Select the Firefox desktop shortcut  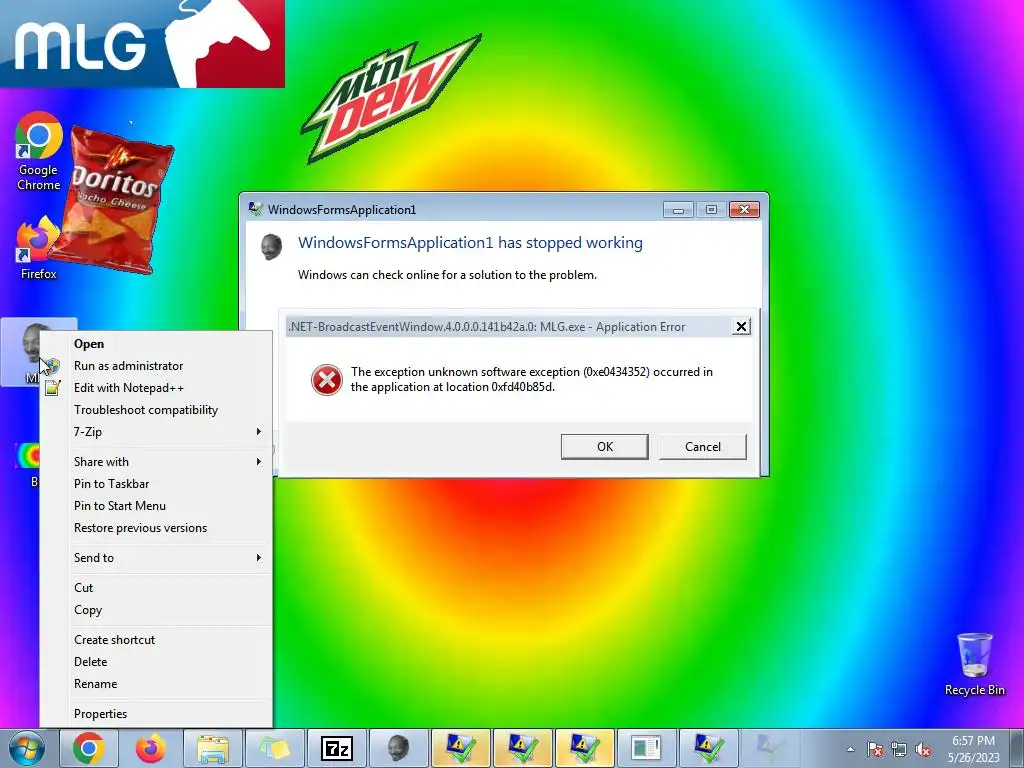[x=39, y=248]
